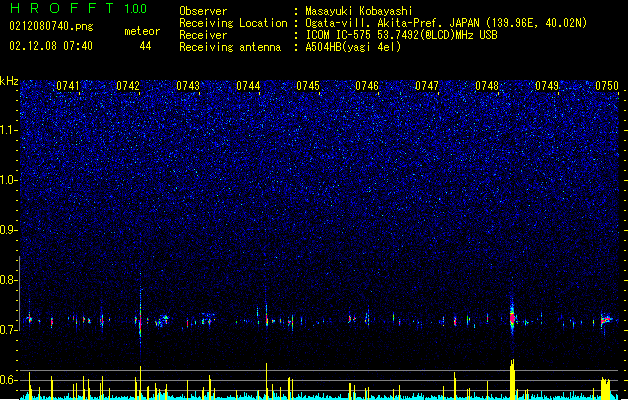
Task: Click the Observer label
Action: tap(203, 11)
